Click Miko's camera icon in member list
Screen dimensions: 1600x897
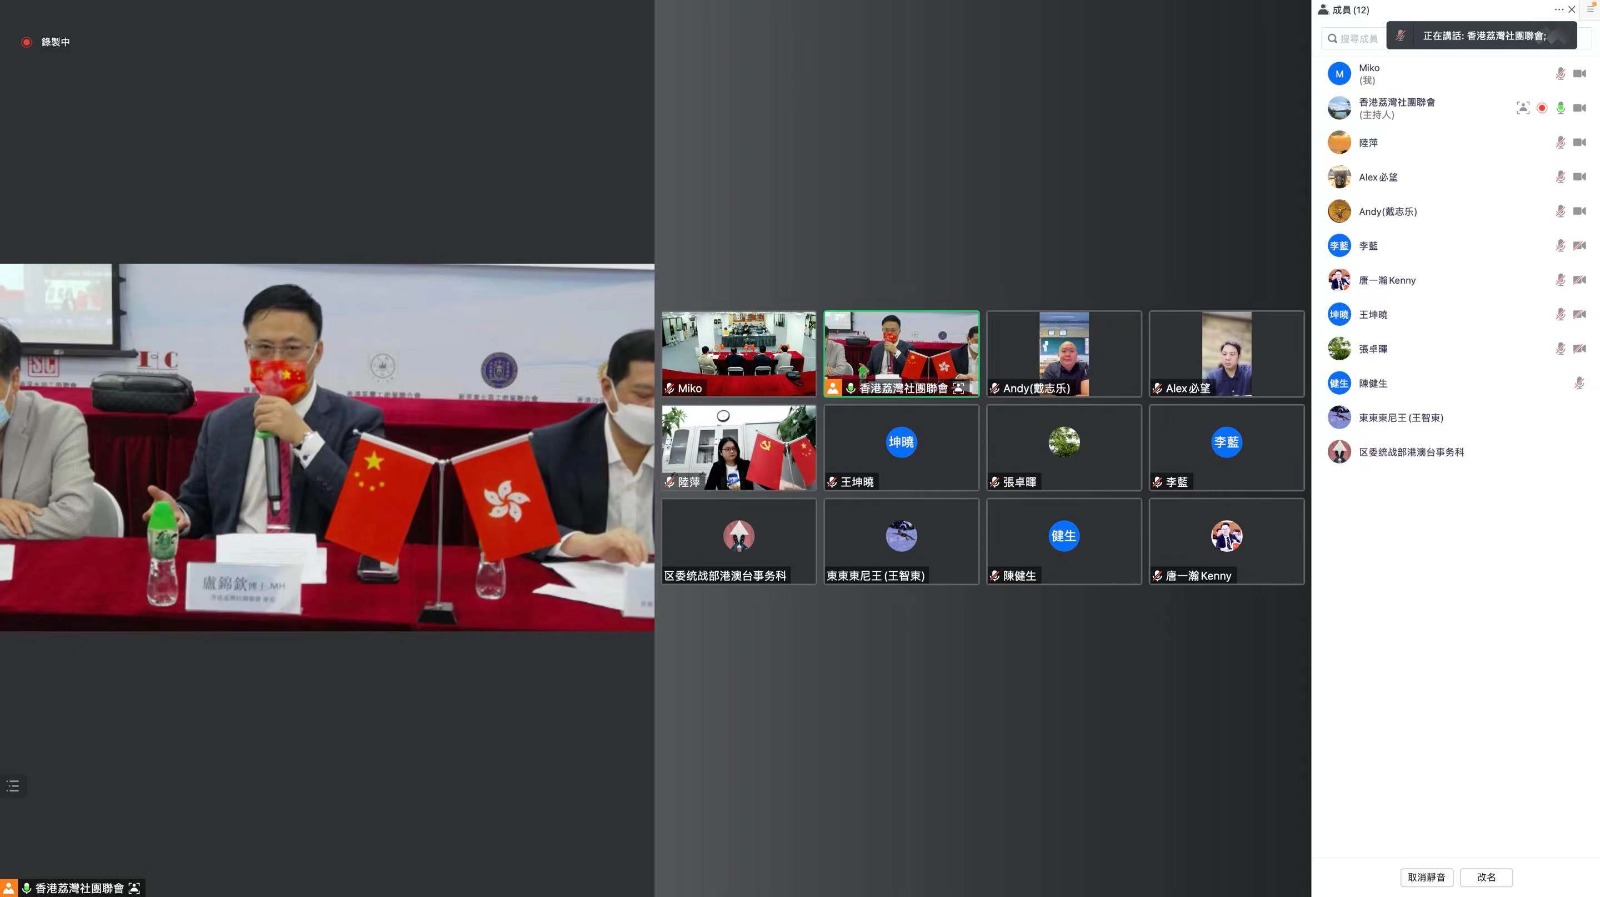[x=1579, y=74]
